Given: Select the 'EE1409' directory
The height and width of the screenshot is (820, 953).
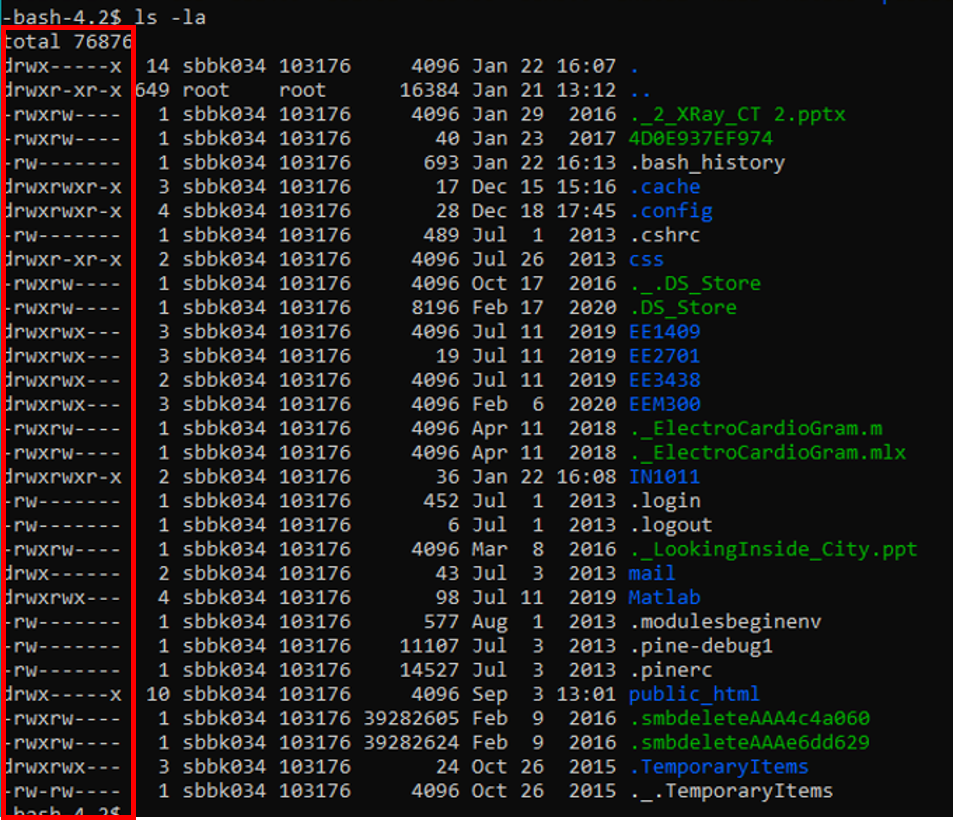Looking at the screenshot, I should 664,332.
